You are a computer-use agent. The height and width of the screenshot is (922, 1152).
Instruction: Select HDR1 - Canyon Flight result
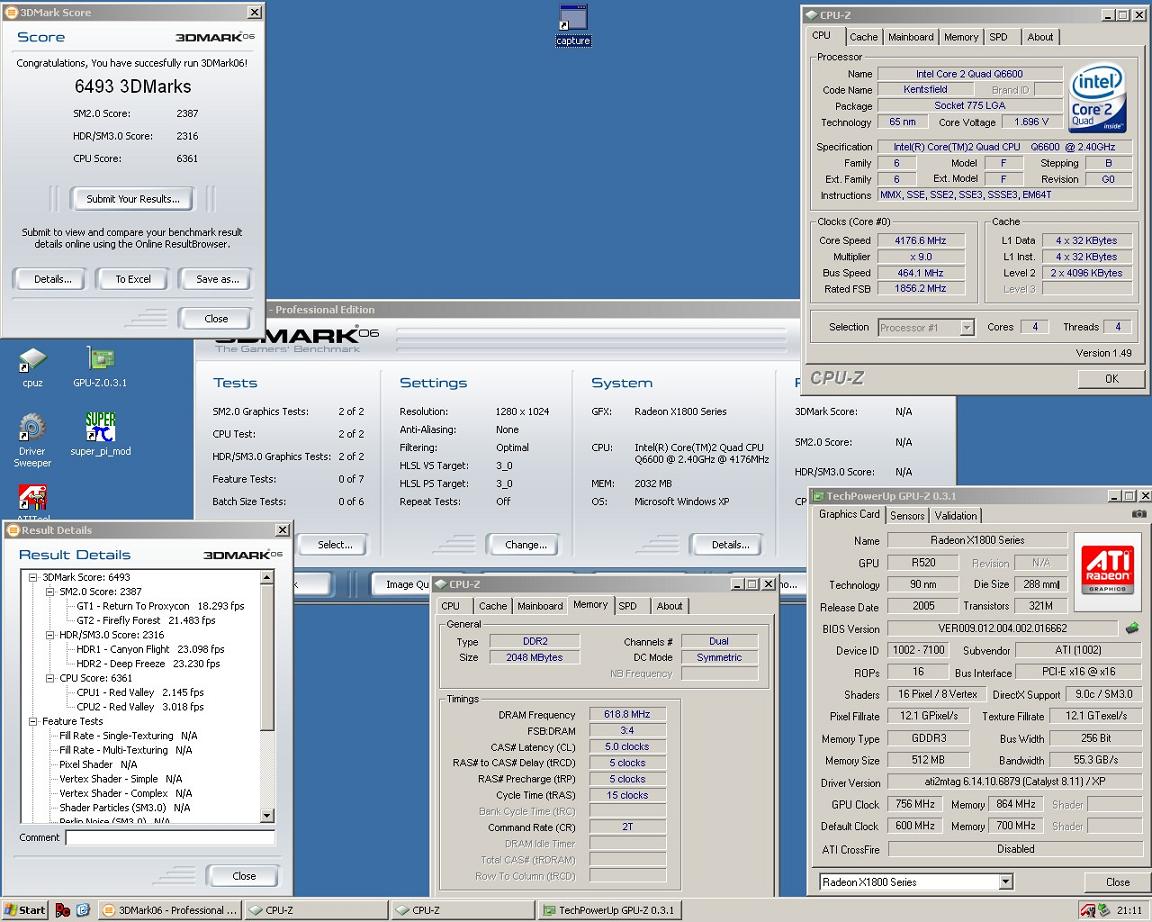click(x=150, y=649)
